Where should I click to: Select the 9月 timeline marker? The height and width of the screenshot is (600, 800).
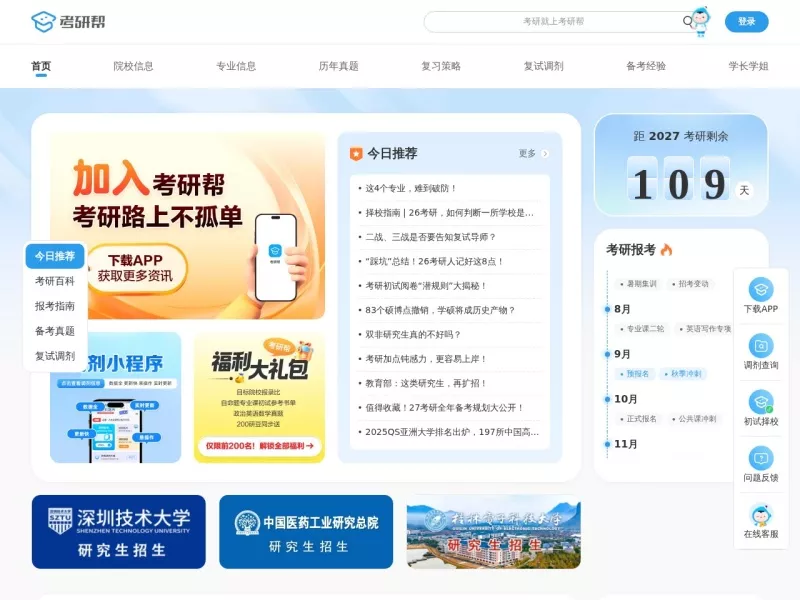pos(622,354)
